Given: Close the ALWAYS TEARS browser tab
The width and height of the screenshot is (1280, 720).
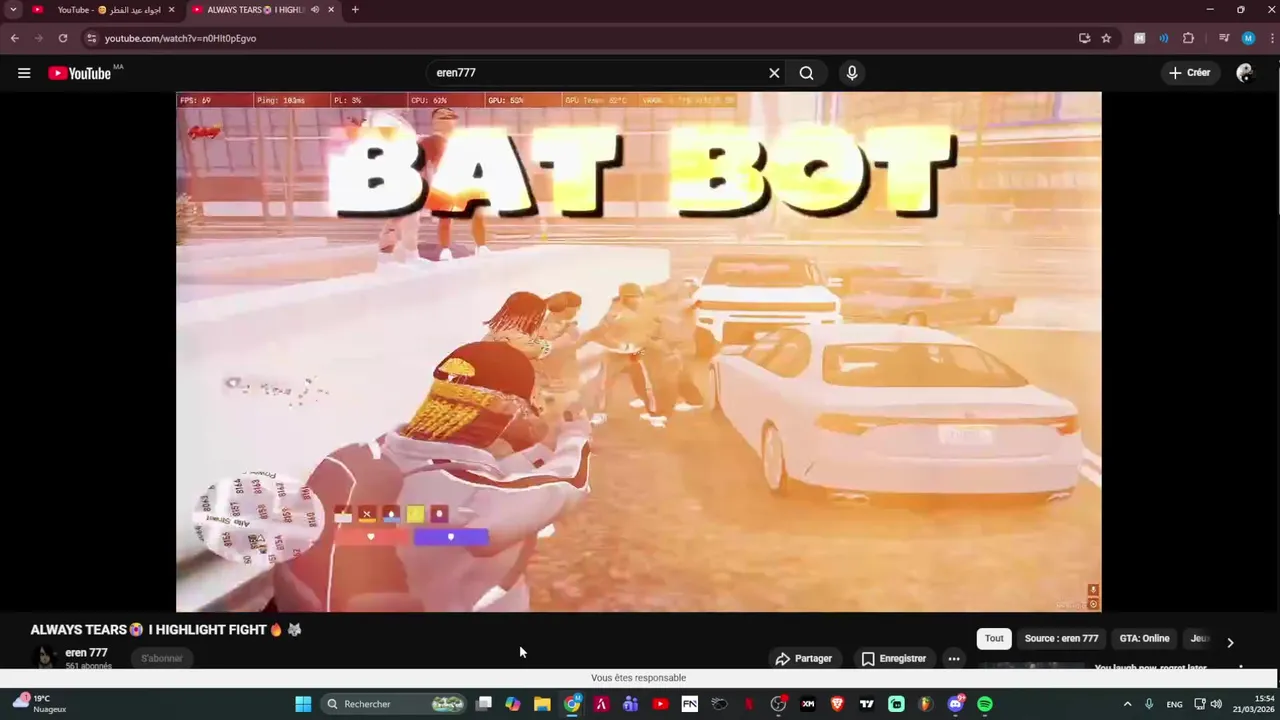Looking at the screenshot, I should pyautogui.click(x=331, y=10).
